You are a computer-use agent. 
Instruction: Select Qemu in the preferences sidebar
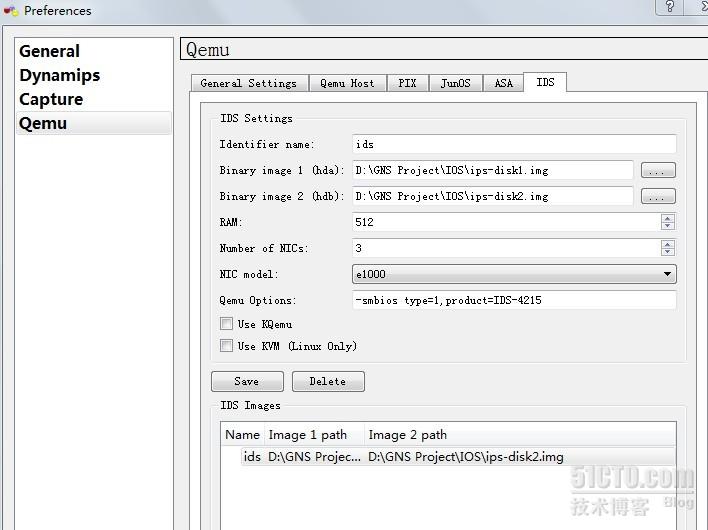93,123
